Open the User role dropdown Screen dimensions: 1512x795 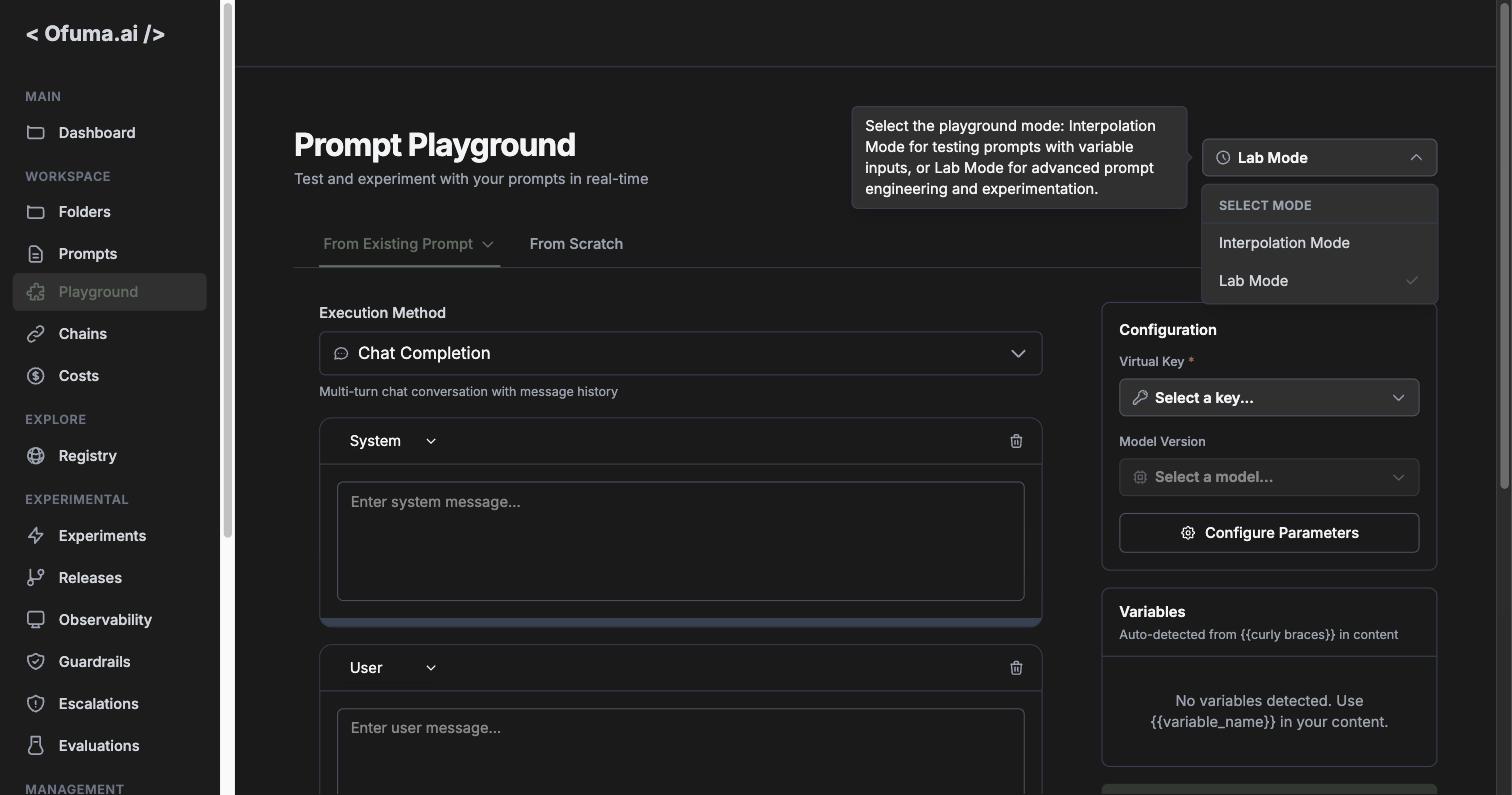coord(393,668)
